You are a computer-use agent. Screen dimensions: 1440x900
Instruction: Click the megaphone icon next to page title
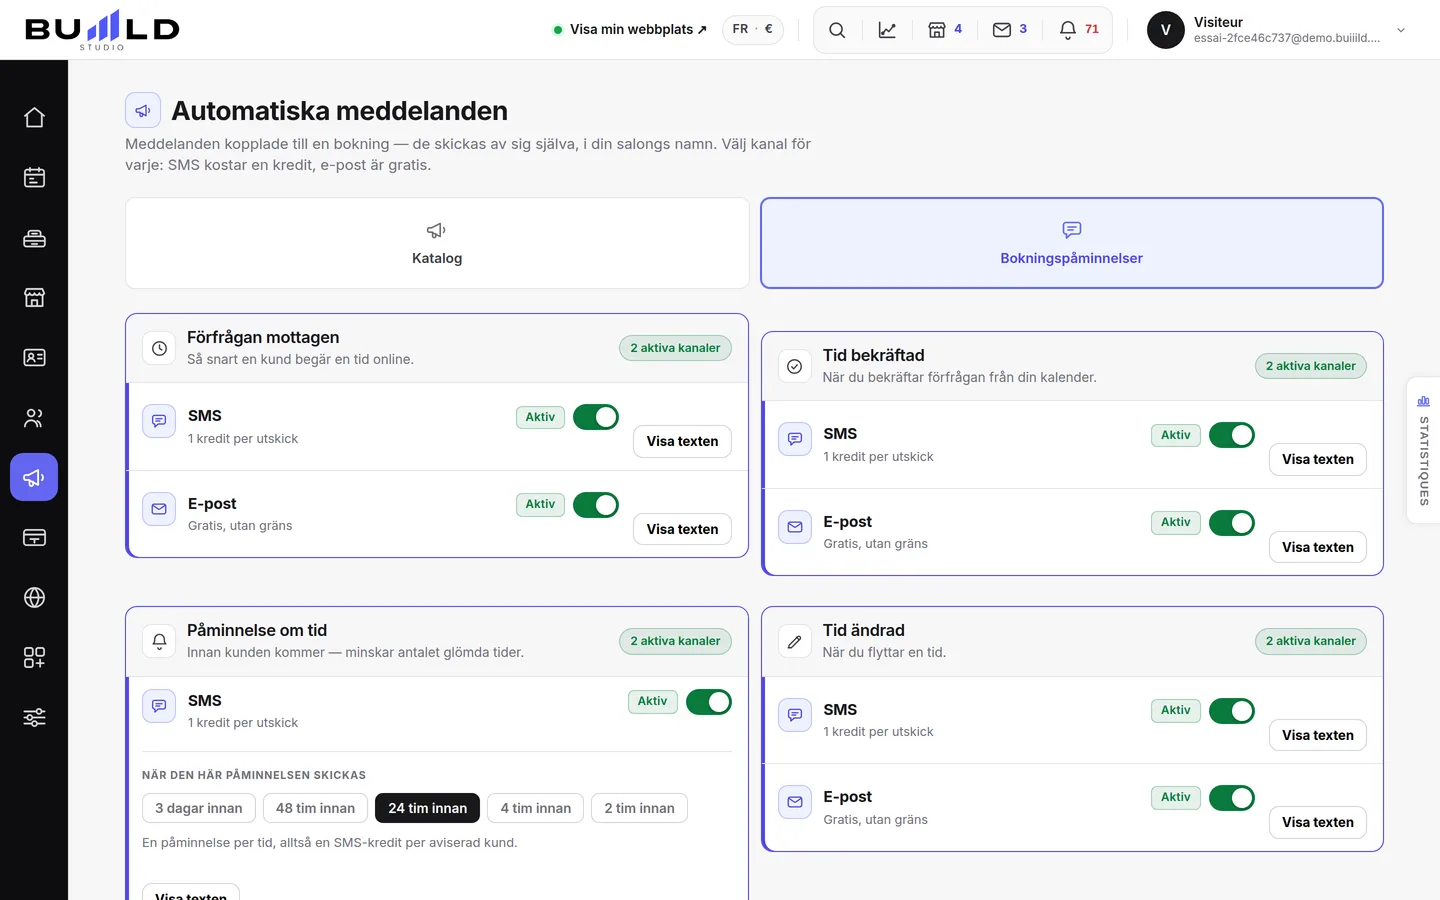tap(143, 110)
